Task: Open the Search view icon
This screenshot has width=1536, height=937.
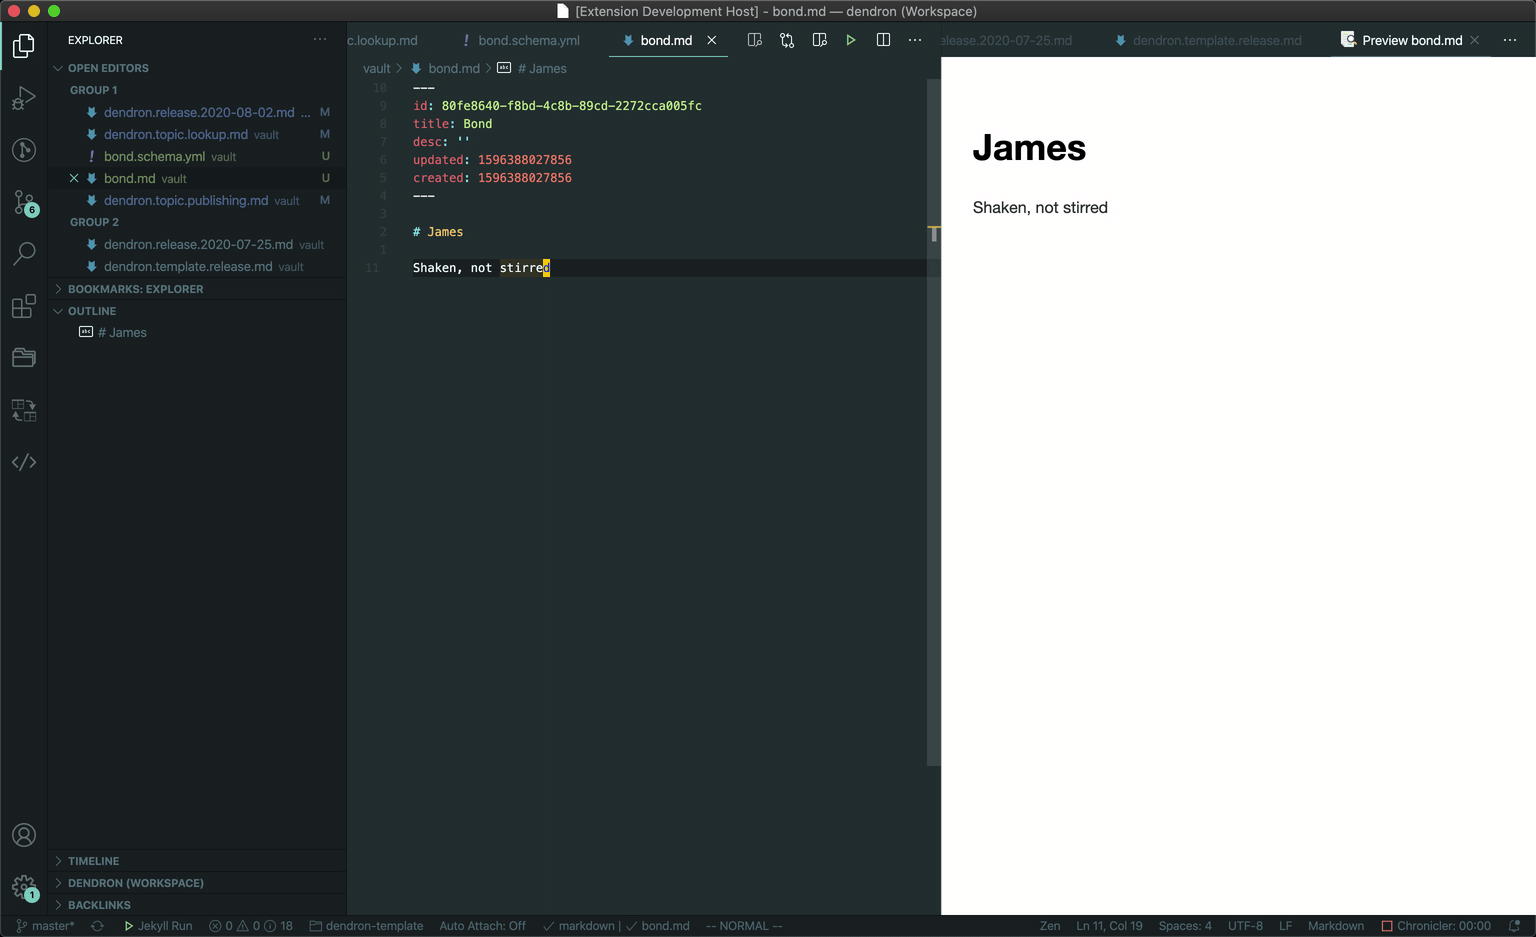Action: 24,254
